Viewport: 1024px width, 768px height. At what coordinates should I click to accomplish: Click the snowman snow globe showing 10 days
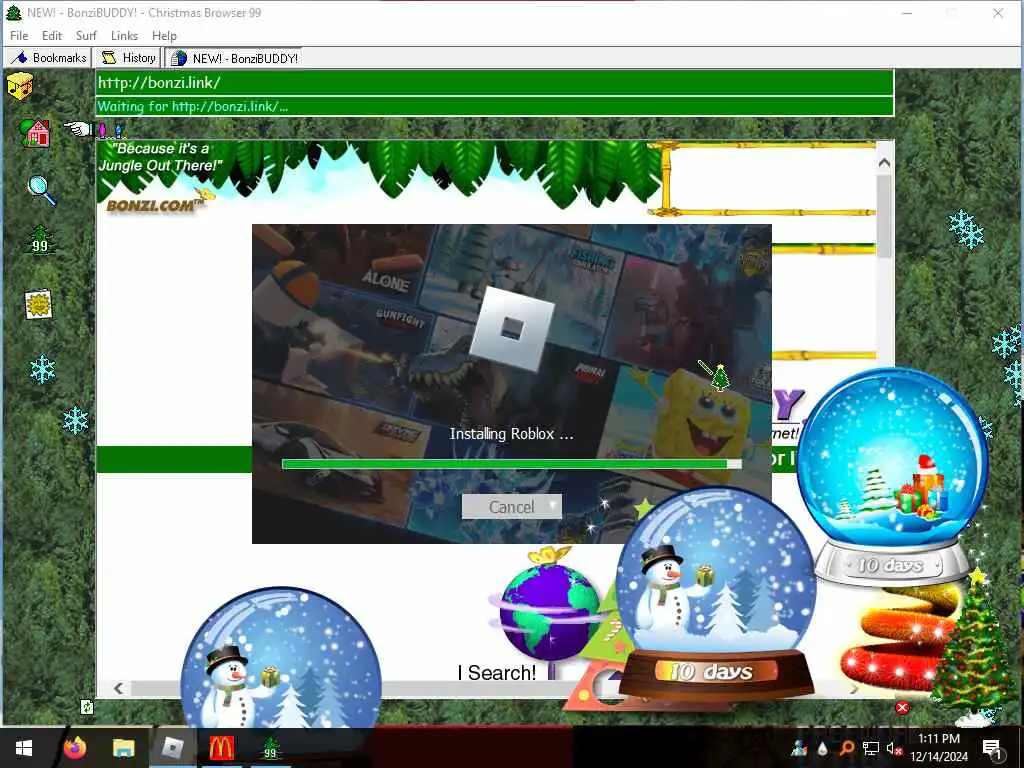pyautogui.click(x=716, y=592)
